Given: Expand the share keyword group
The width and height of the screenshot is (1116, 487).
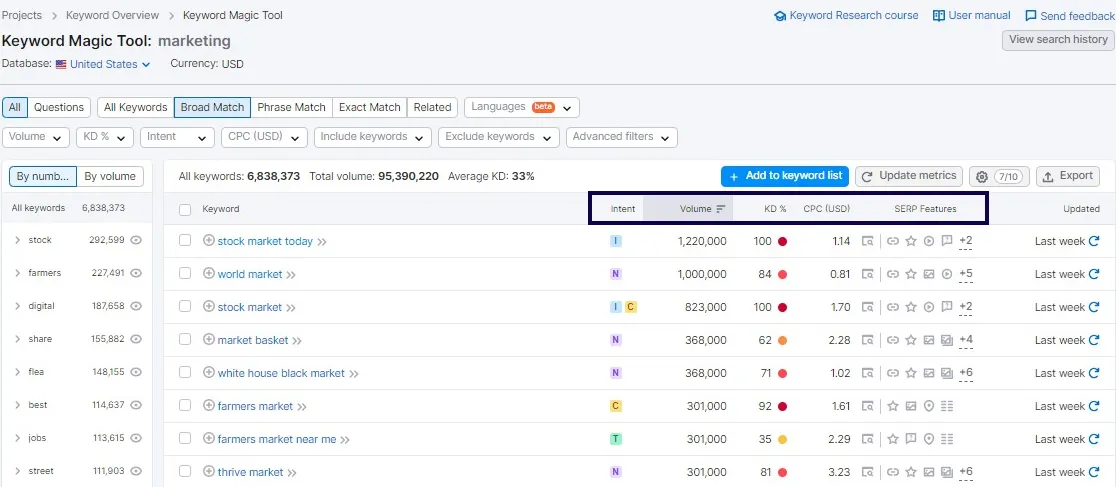Looking at the screenshot, I should pyautogui.click(x=17, y=339).
